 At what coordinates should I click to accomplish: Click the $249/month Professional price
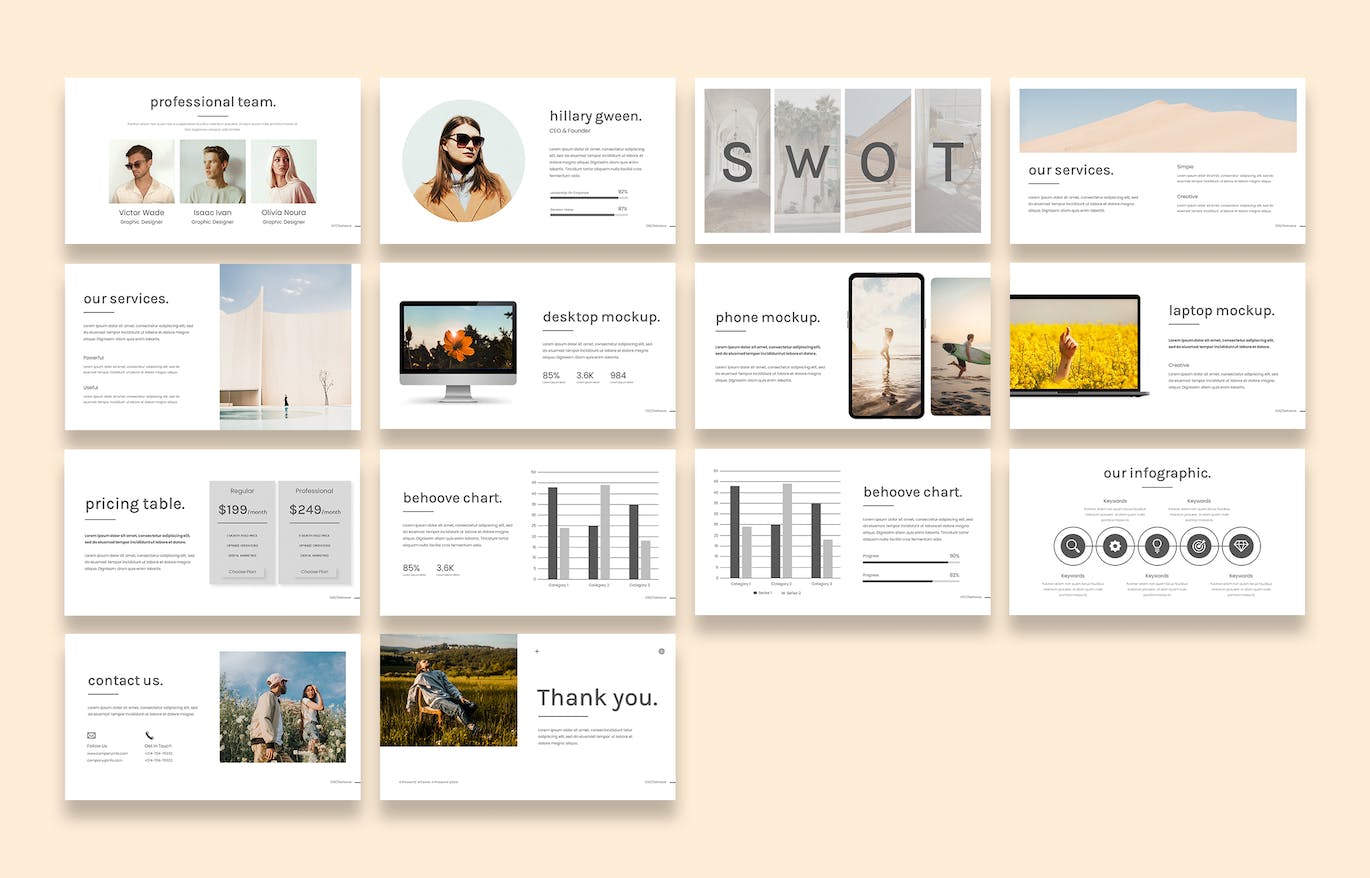tap(315, 510)
